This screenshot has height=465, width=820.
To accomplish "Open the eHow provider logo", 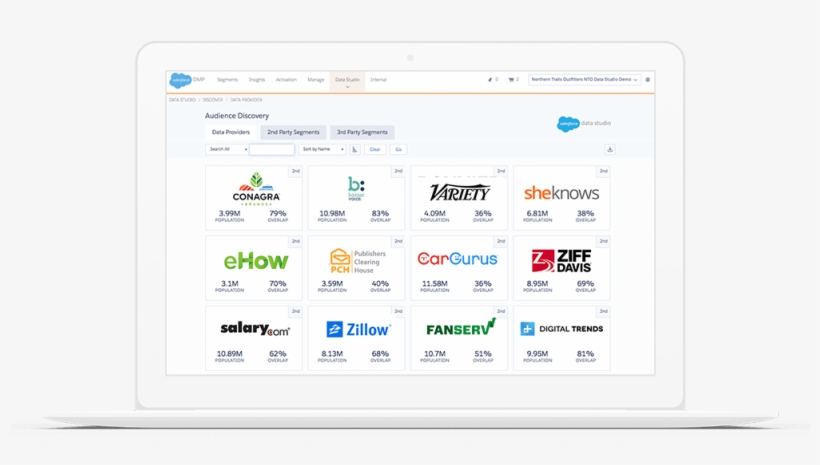I will pyautogui.click(x=256, y=260).
